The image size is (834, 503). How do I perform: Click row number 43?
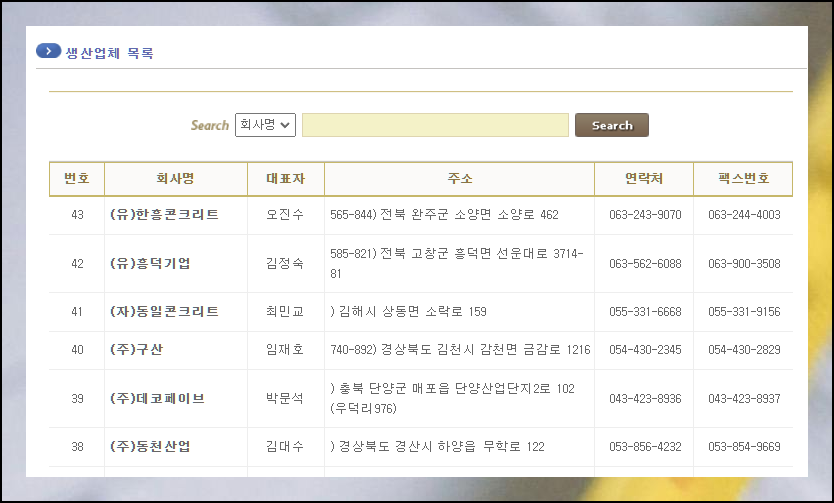coord(78,214)
